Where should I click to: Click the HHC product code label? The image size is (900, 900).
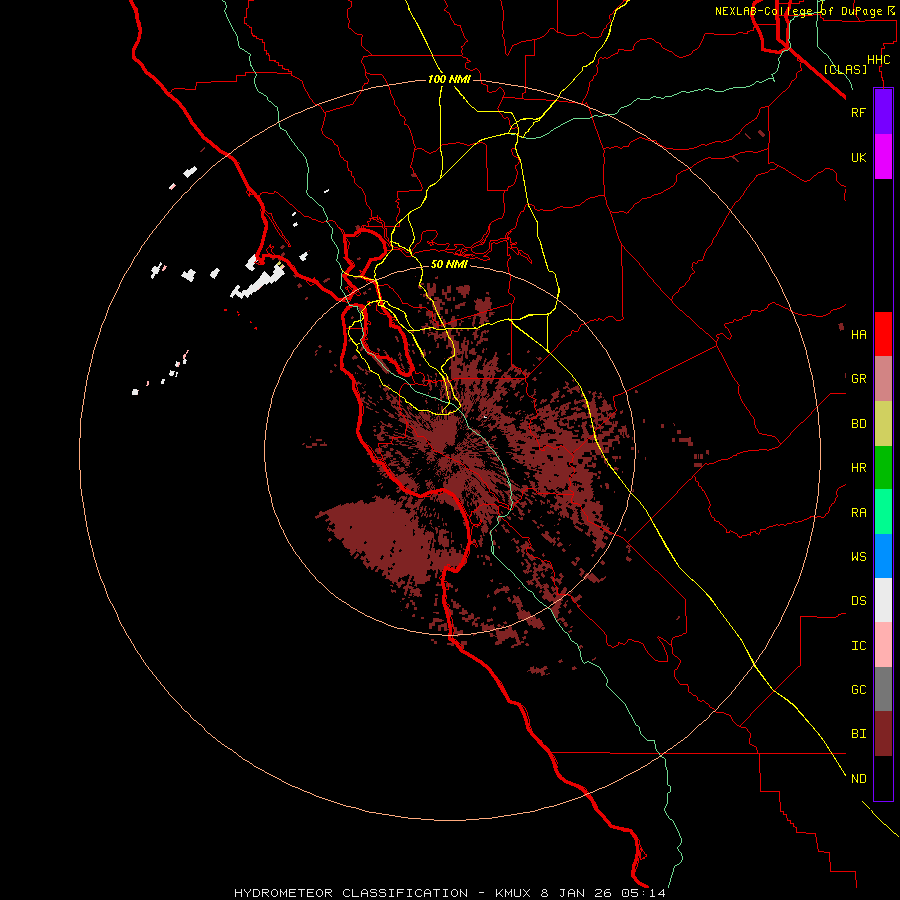coord(878,60)
